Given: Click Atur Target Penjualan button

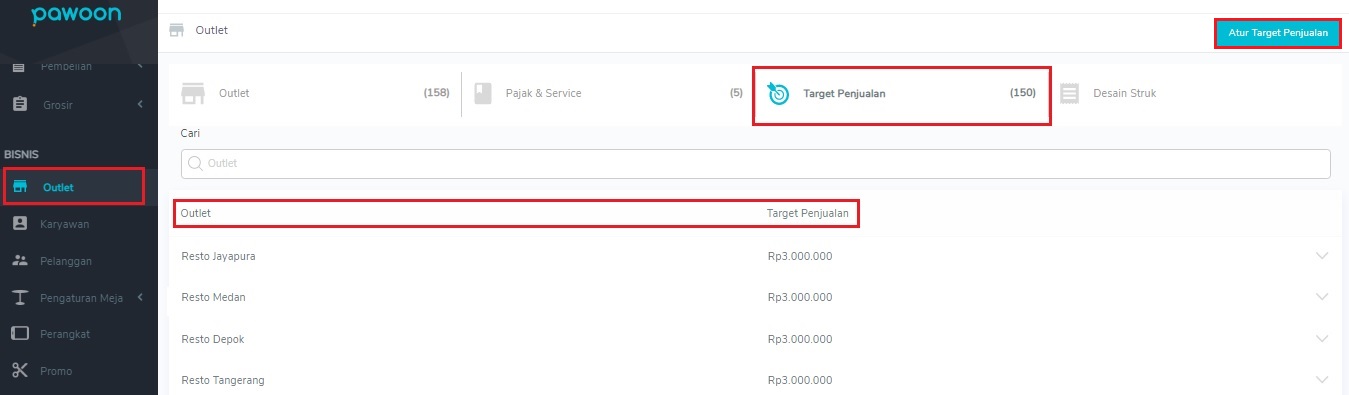Looking at the screenshot, I should 1277,33.
